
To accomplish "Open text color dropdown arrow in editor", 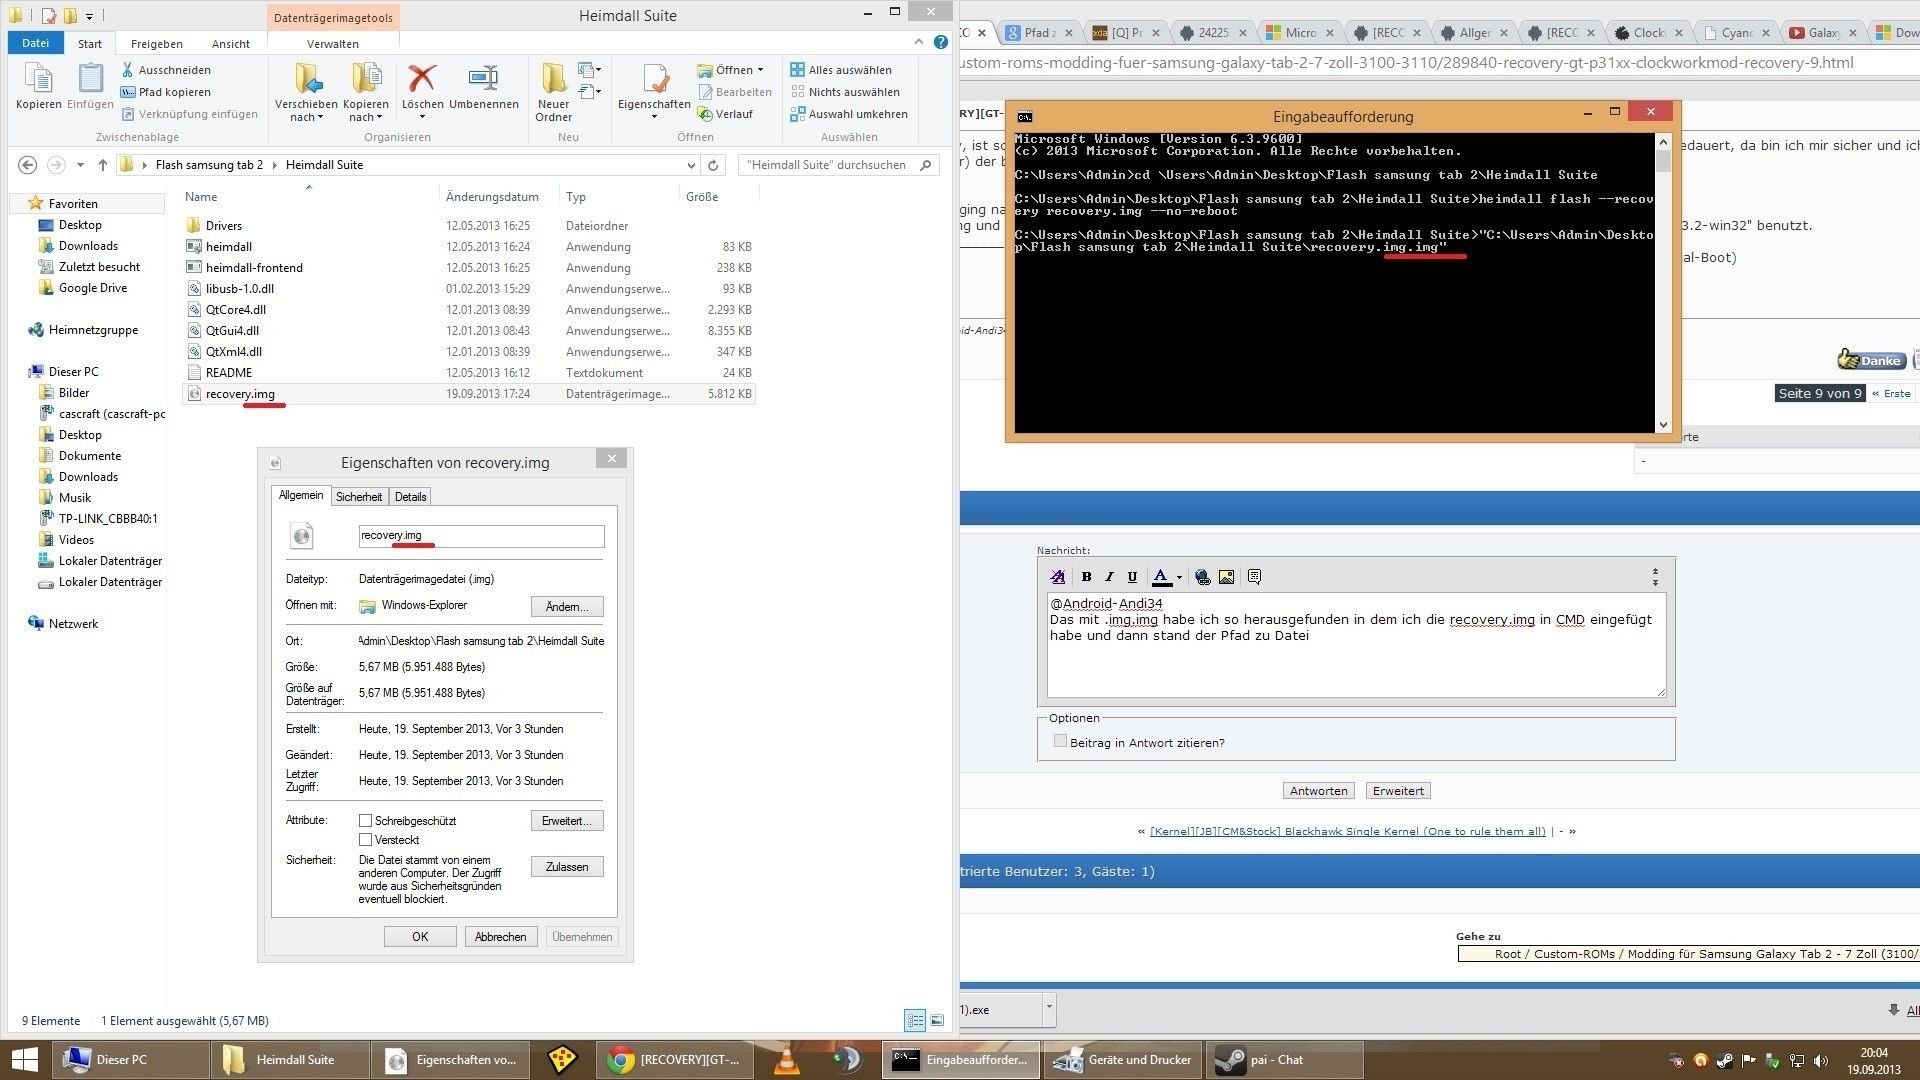I will (1179, 577).
